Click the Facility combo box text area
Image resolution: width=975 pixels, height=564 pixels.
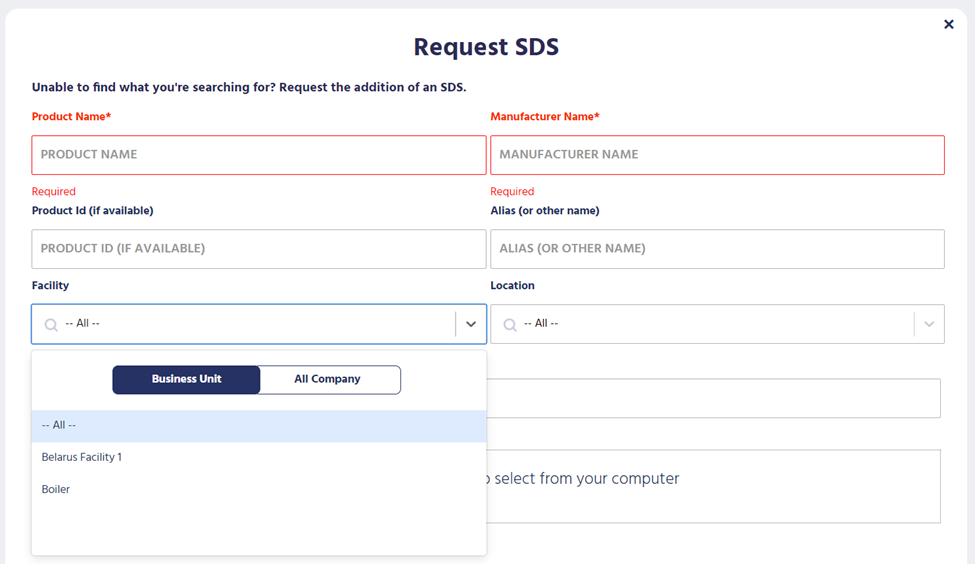point(250,324)
